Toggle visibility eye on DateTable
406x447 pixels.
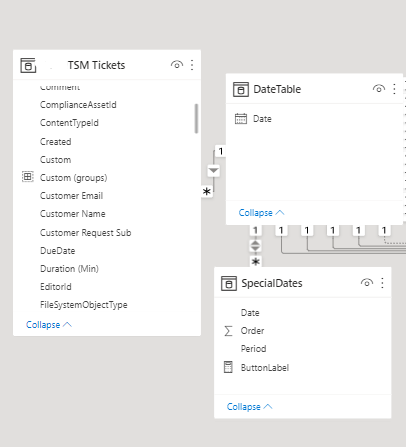[379, 89]
